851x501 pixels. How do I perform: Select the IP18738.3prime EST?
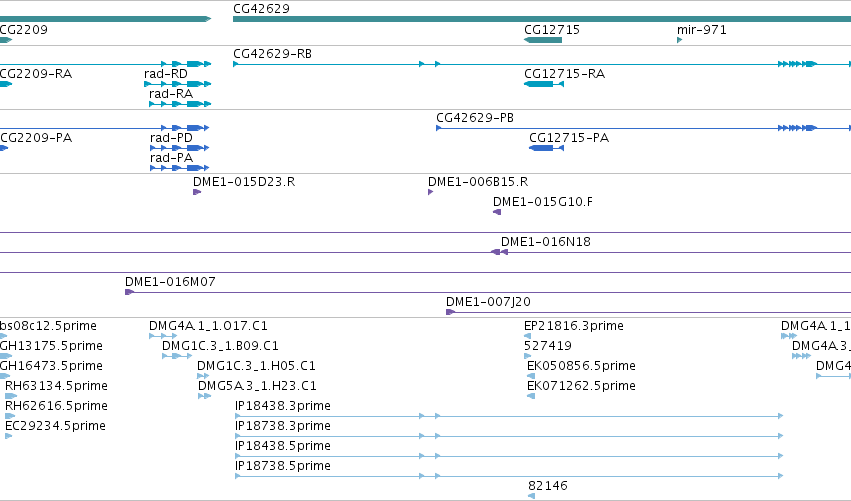pos(509,436)
